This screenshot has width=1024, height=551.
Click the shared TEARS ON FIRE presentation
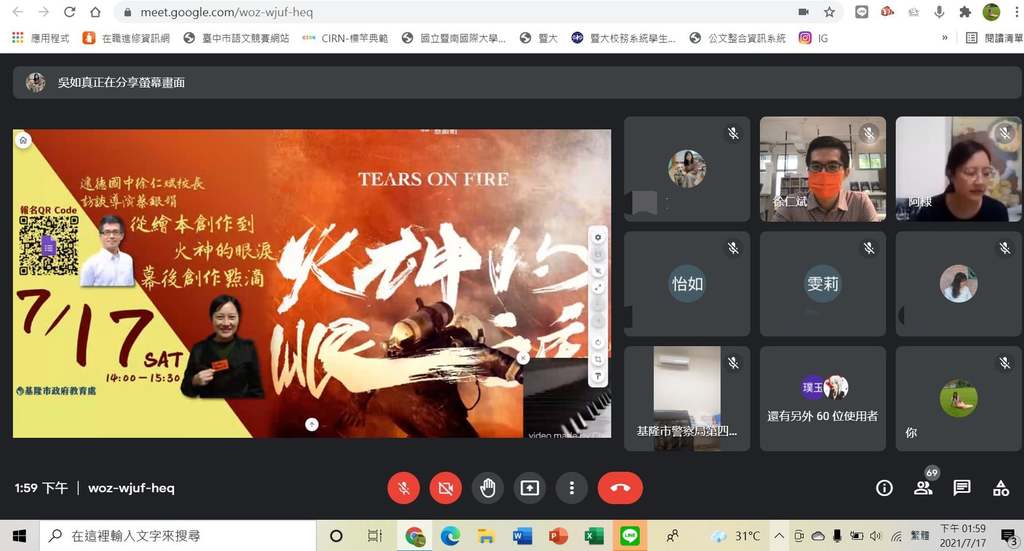pyautogui.click(x=312, y=283)
